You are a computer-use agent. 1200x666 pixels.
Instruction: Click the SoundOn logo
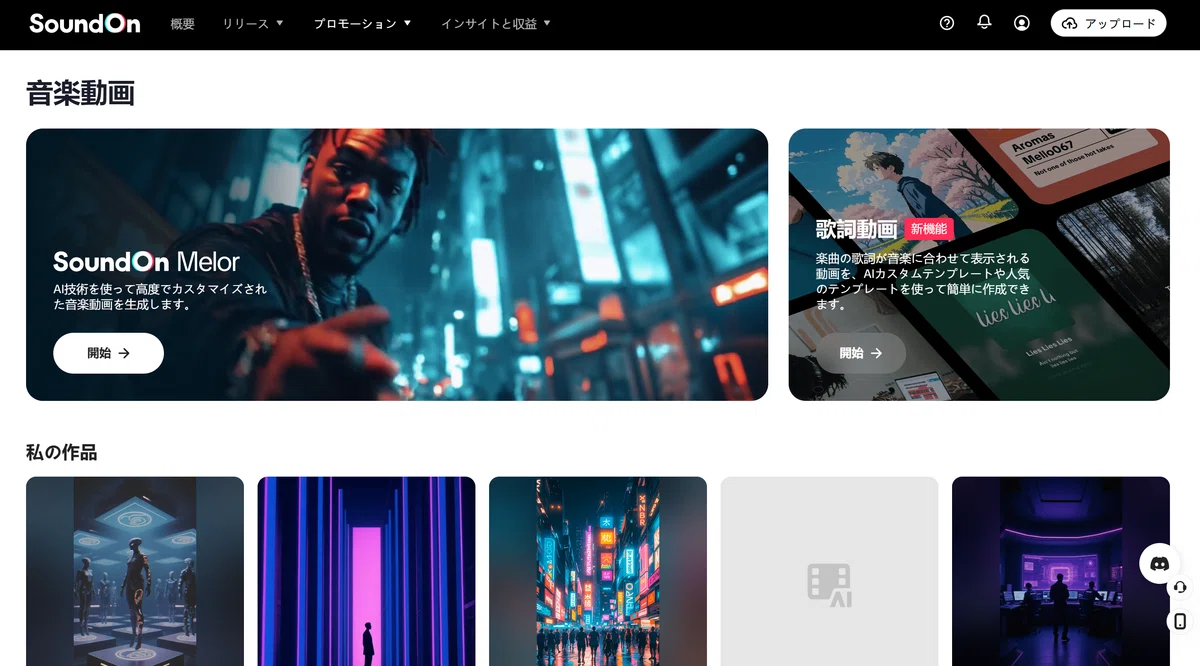[85, 23]
